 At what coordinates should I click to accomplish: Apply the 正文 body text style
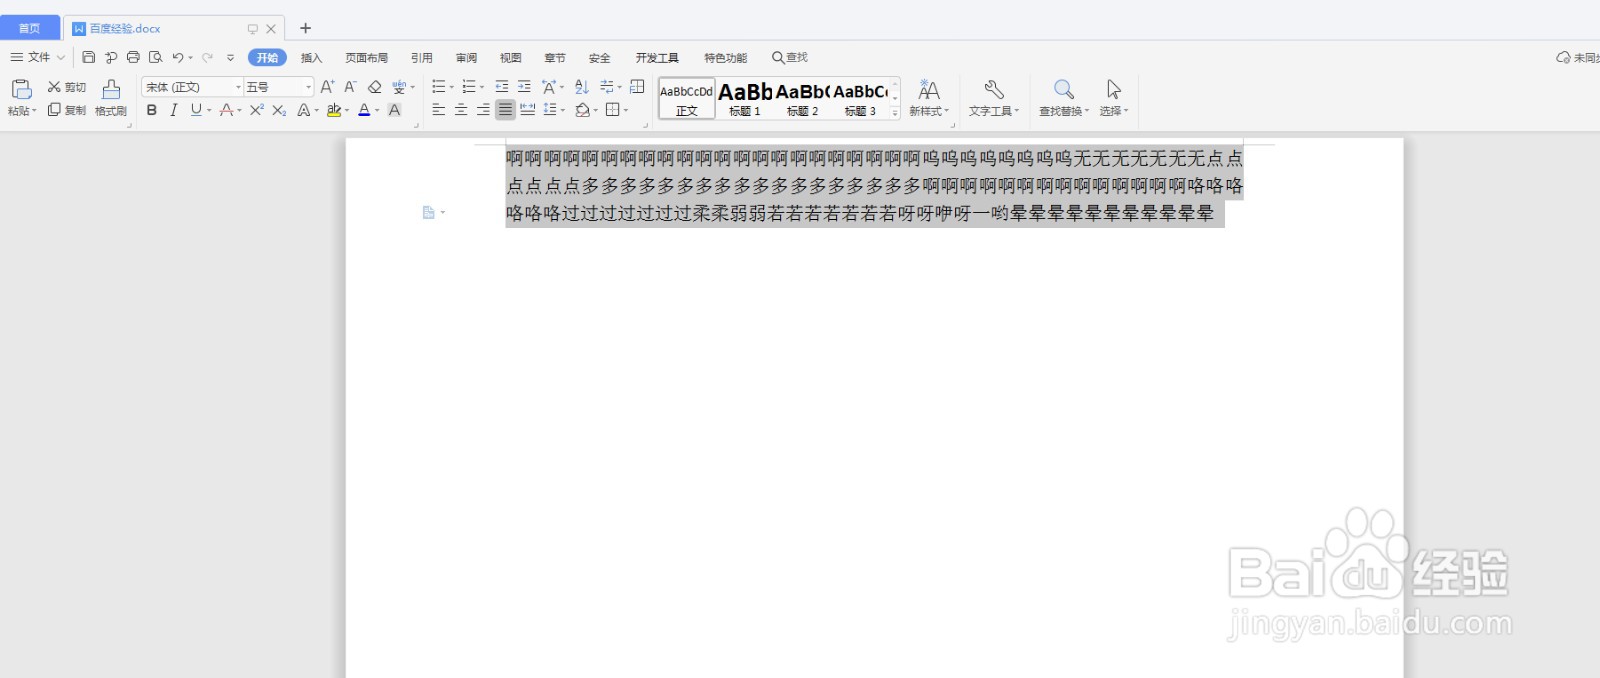point(687,98)
